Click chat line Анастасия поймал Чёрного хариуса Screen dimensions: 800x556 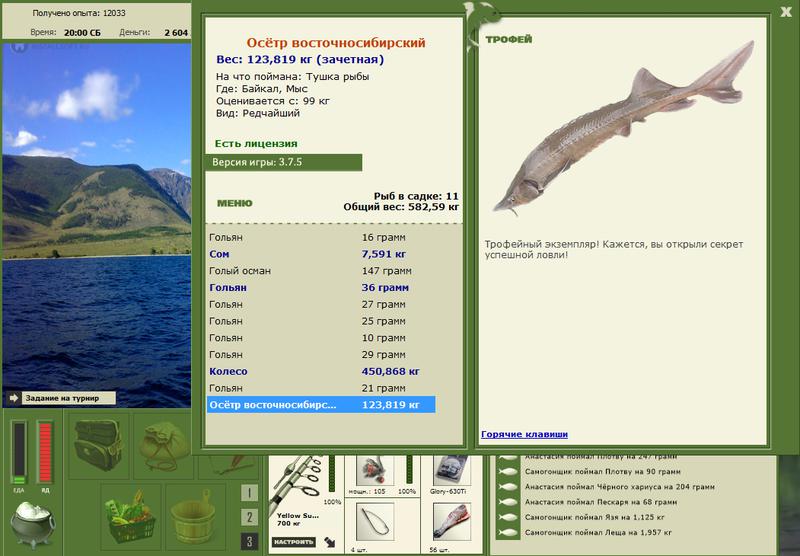point(620,487)
